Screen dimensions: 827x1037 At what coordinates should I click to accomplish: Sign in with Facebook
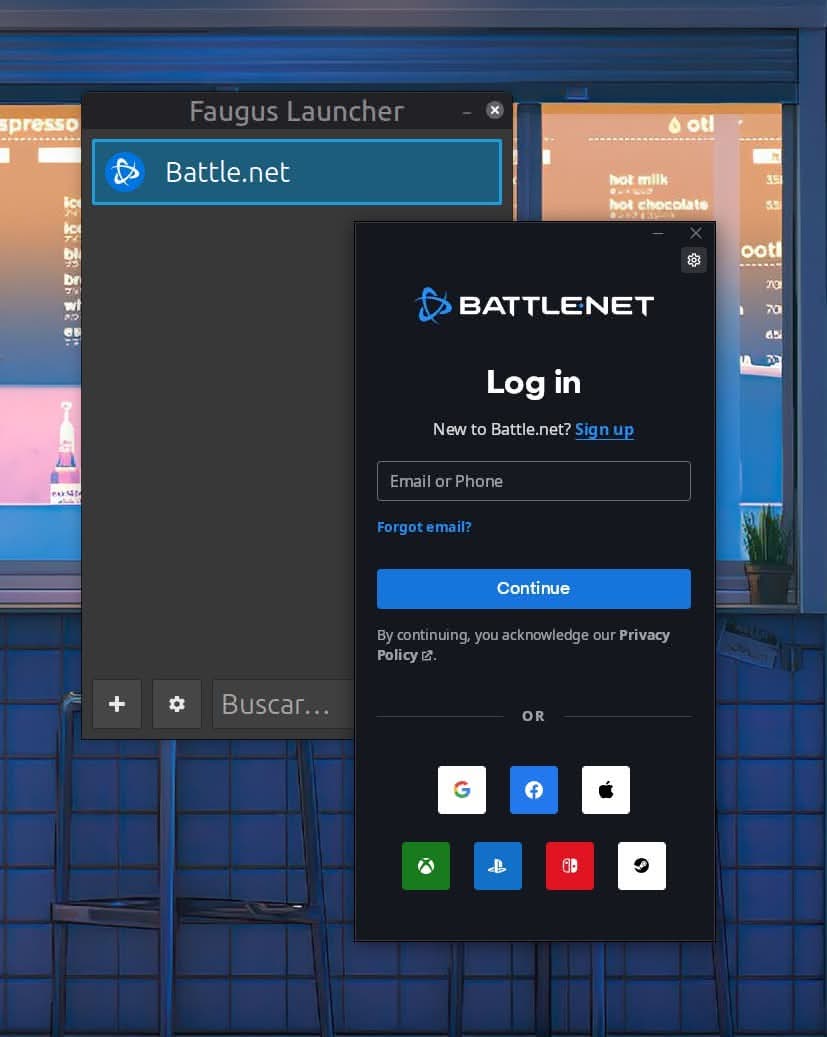pos(533,789)
